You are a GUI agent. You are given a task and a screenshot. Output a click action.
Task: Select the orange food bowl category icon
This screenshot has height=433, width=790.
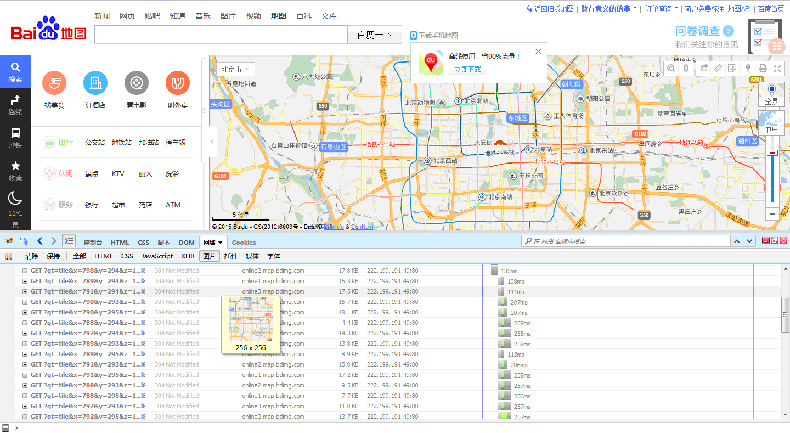54,83
